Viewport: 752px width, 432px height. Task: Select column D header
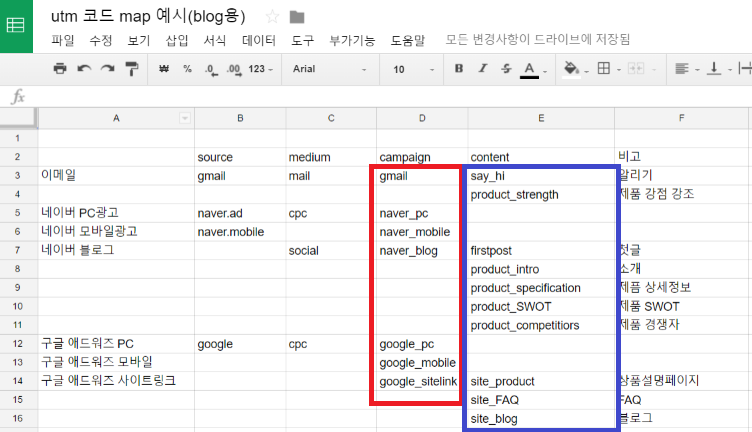pos(422,118)
